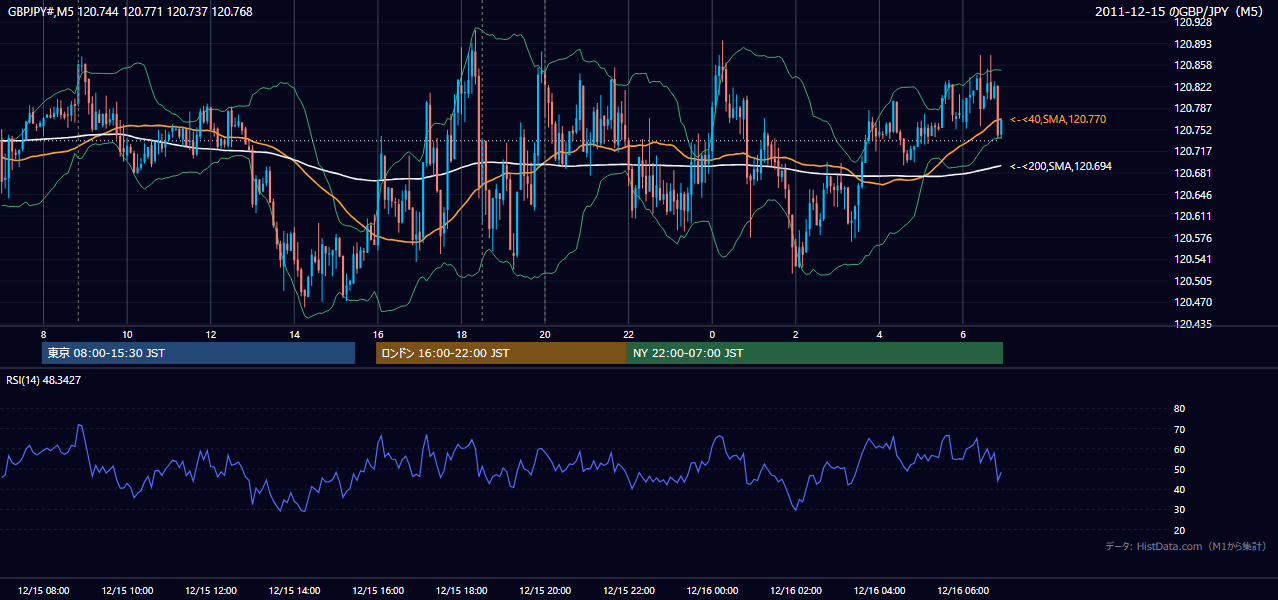Image resolution: width=1278 pixels, height=600 pixels.
Task: Click price level 120.470 on the price axis
Action: tap(1192, 302)
